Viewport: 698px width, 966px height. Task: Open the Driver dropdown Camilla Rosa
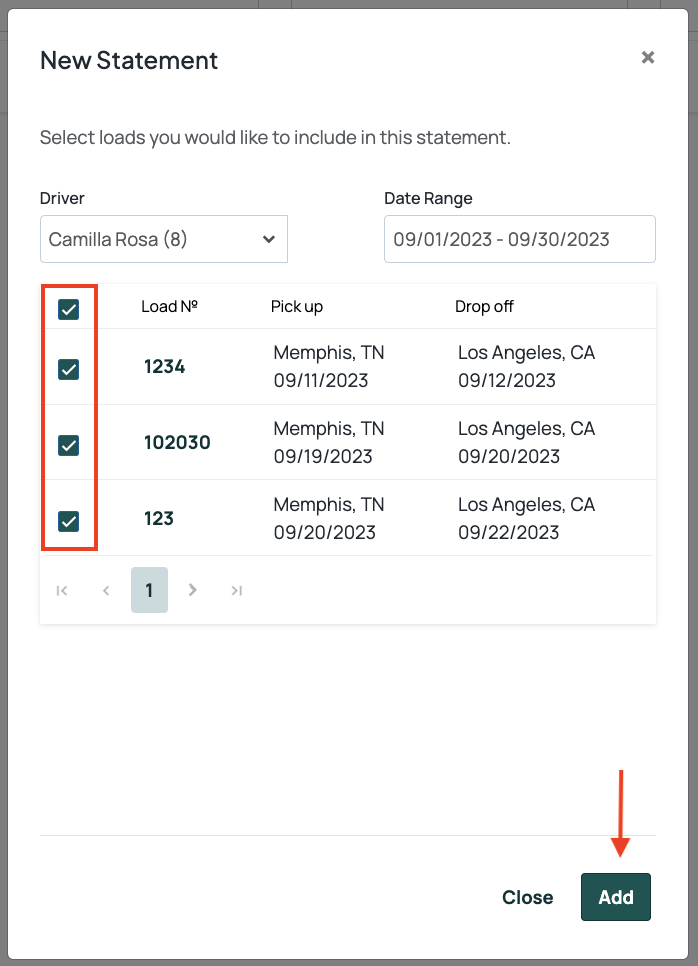(164, 239)
